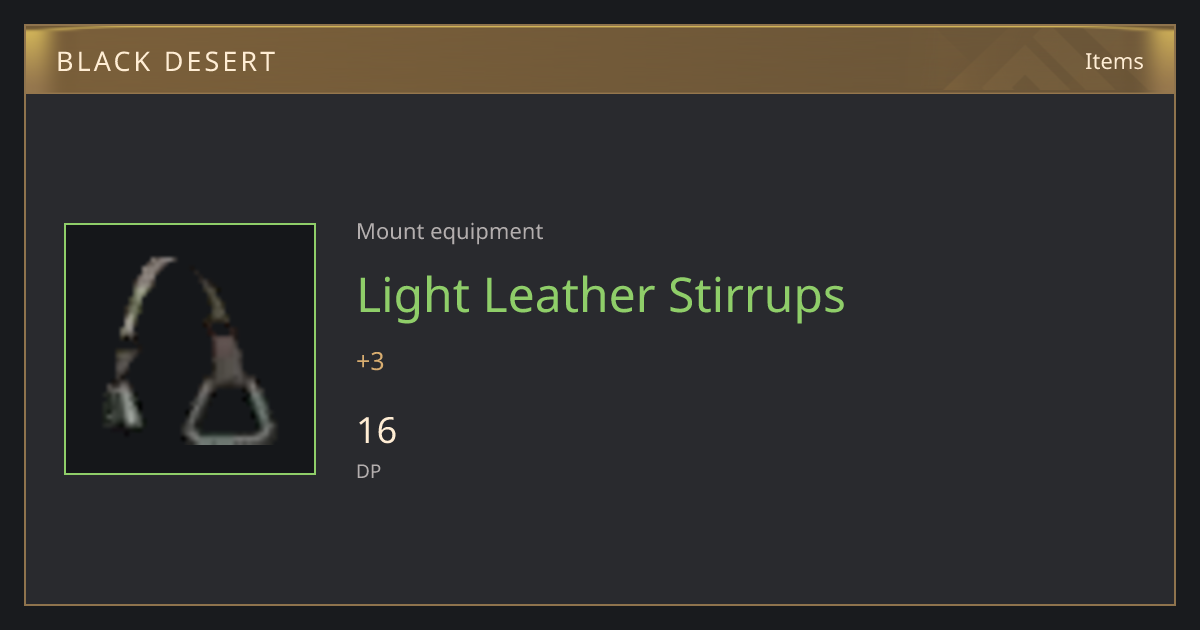The height and width of the screenshot is (630, 1200).
Task: Open the Items section link
Action: point(1114,61)
